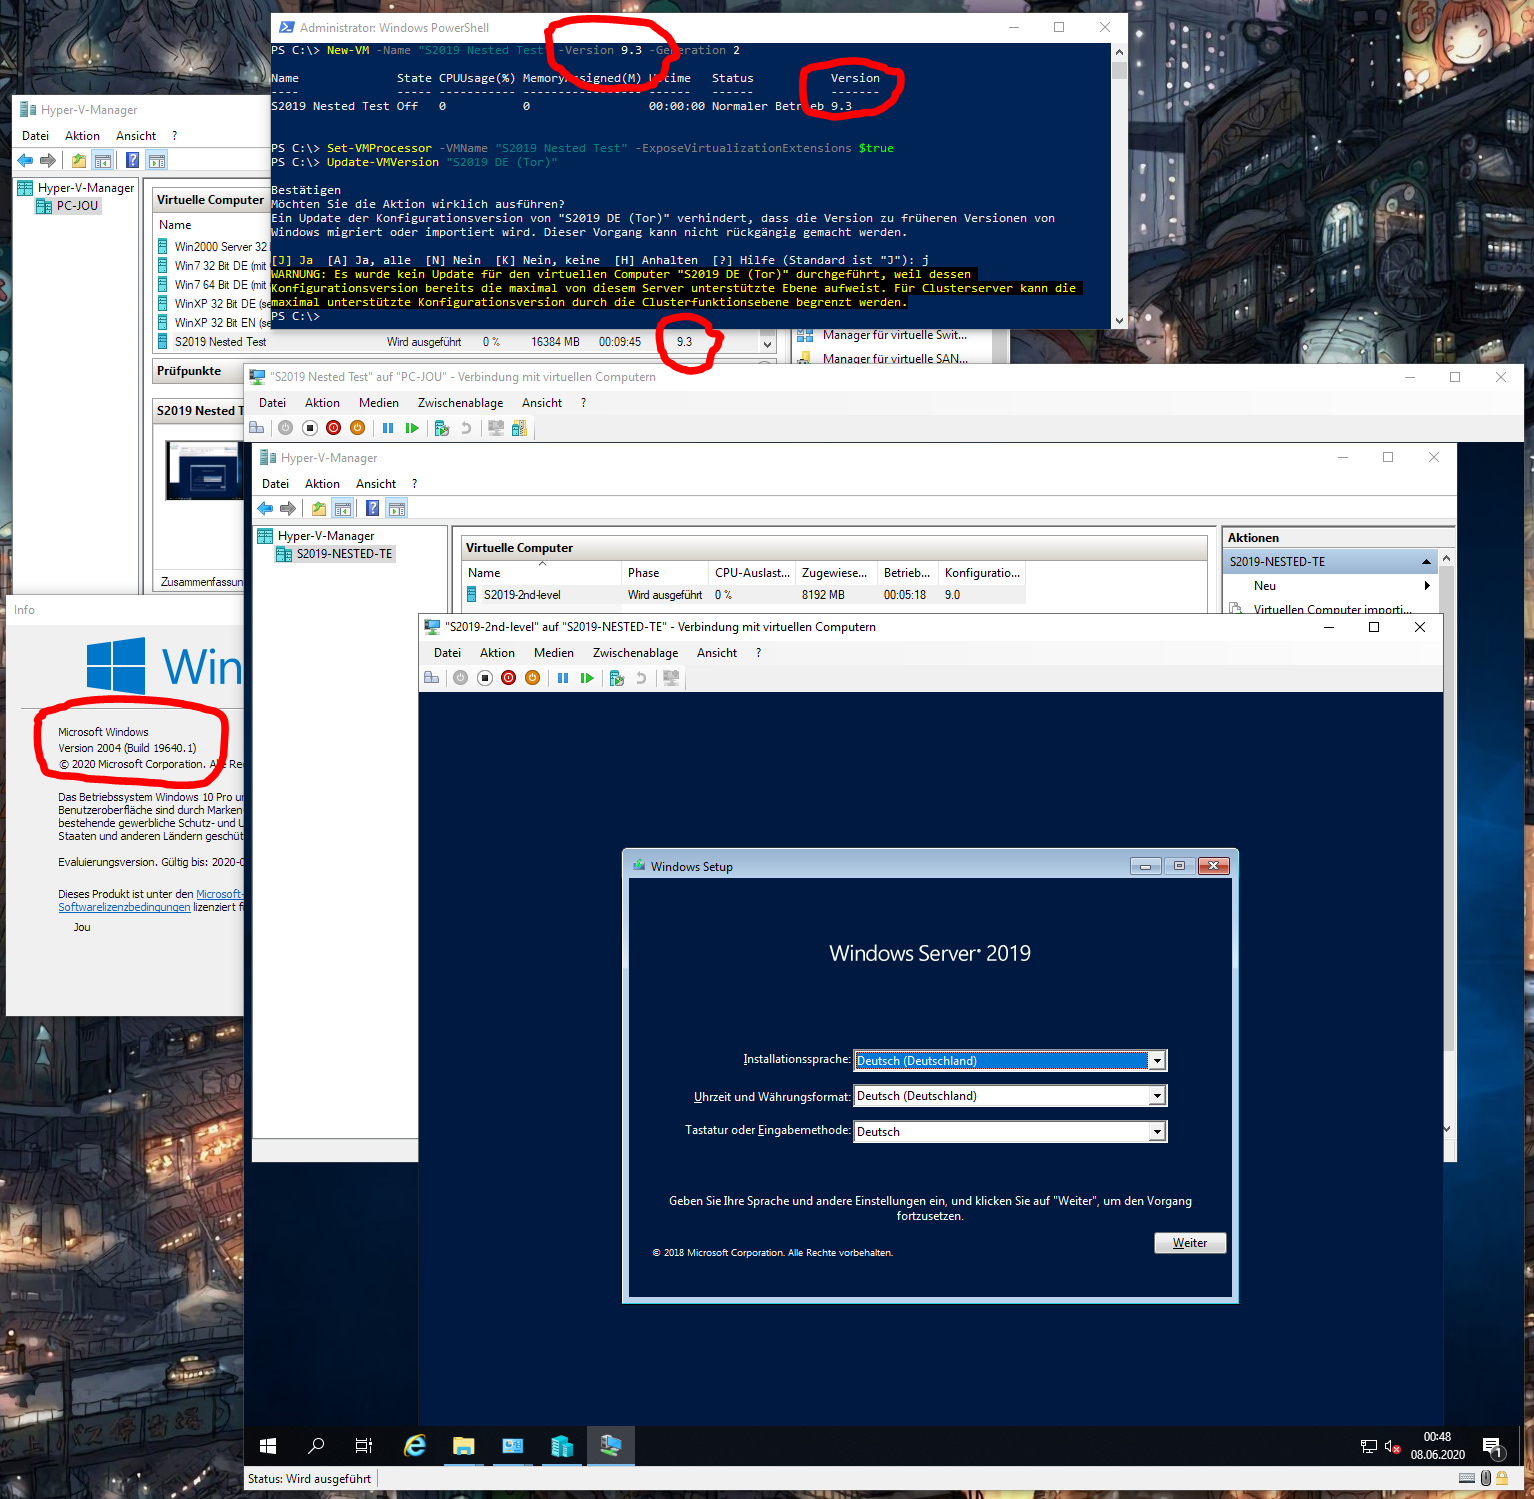Click Ctrl+Alt+Del icon in S2019 Nested Test toolbar
Image resolution: width=1534 pixels, height=1499 pixels.
(257, 428)
